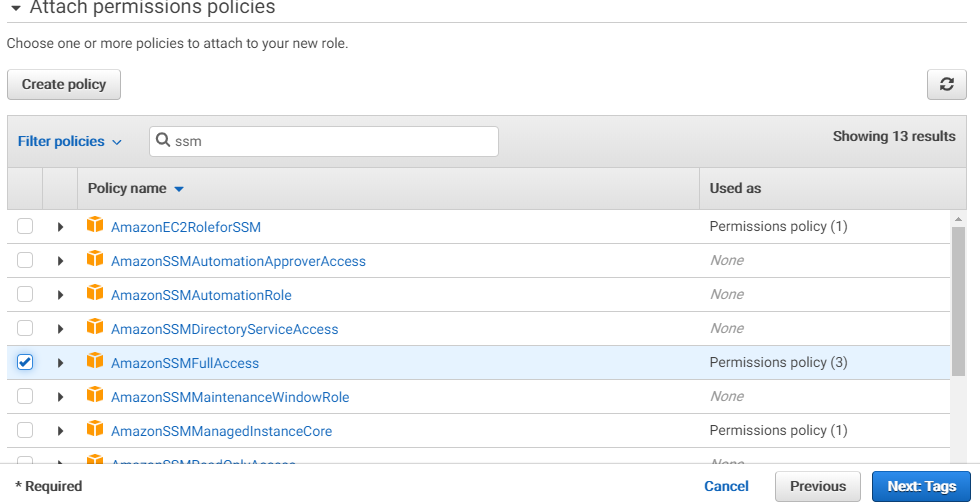Viewport: 980px width, 503px height.
Task: Expand AmazonSSMAutomationRole row triangle
Action: [60, 295]
